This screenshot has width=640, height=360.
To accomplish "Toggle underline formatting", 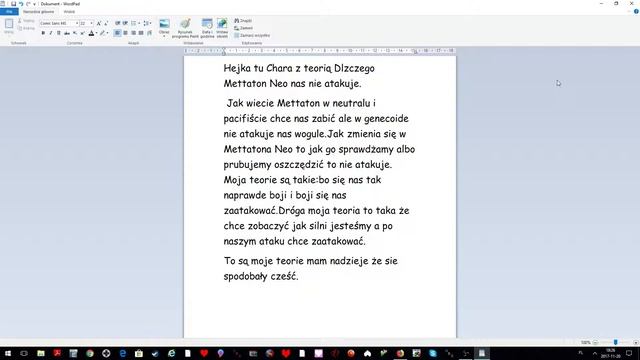I will click(59, 33).
